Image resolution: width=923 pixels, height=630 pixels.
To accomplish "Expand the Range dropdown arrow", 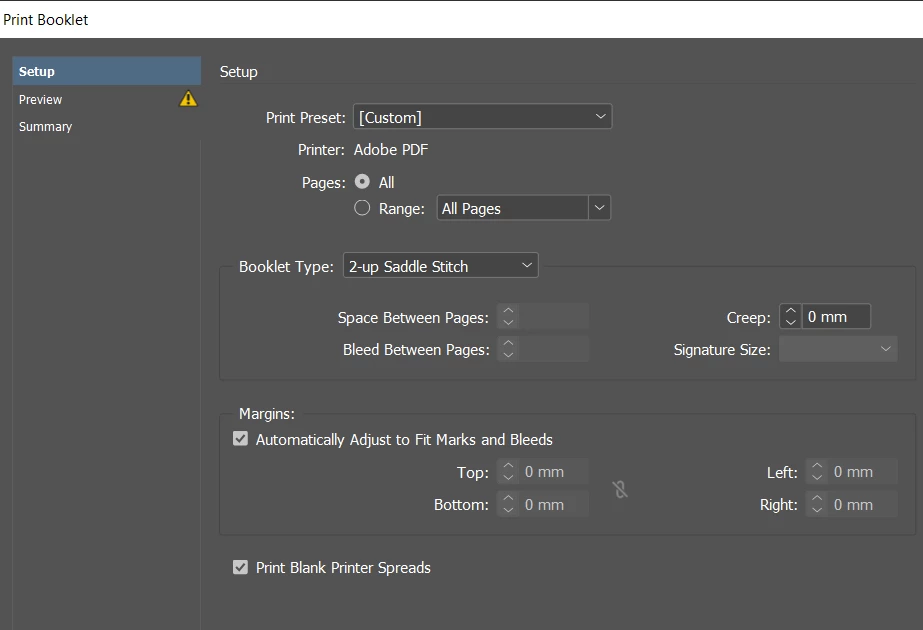I will click(x=599, y=208).
